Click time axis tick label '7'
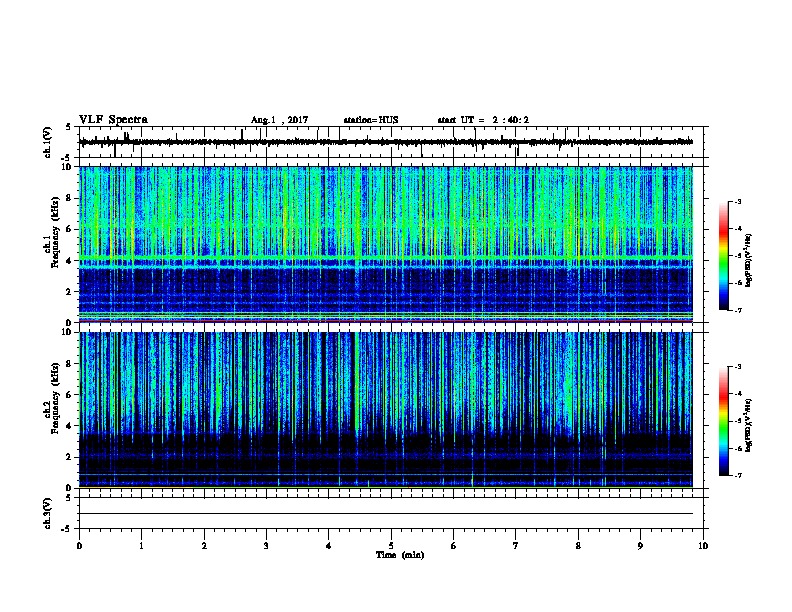The height and width of the screenshot is (612, 792). [516, 546]
